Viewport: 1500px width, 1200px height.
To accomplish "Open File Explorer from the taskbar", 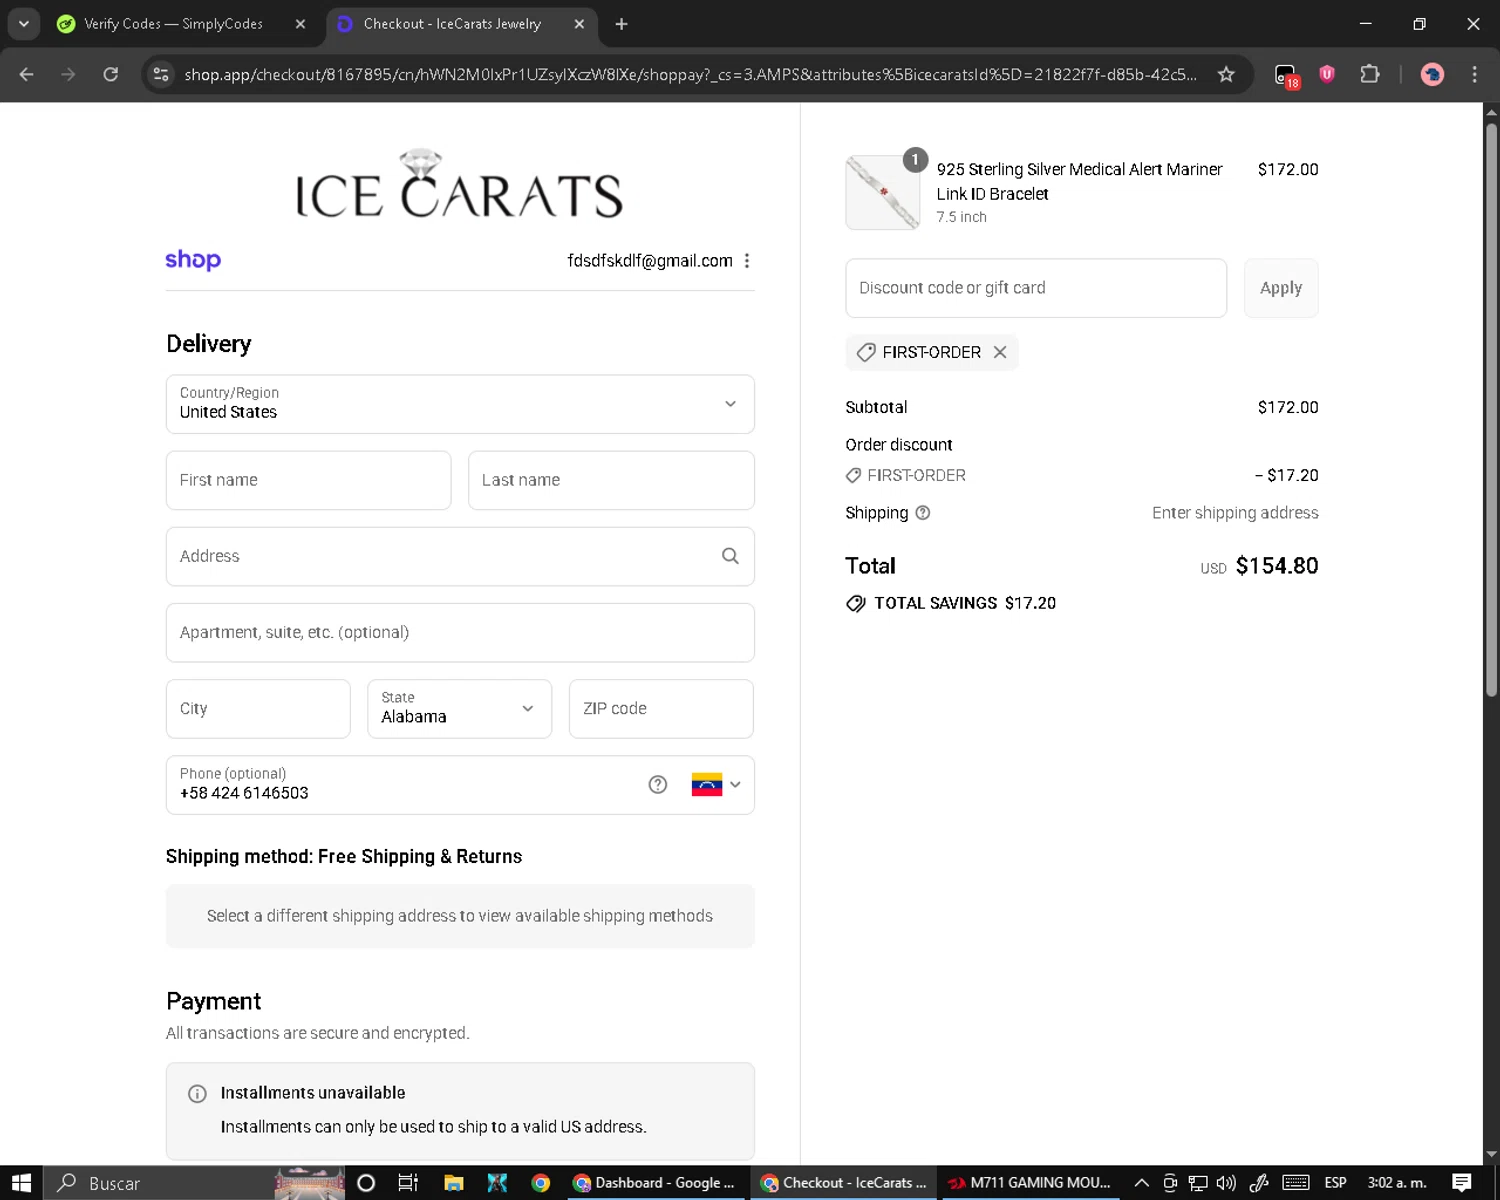I will coord(453,1183).
